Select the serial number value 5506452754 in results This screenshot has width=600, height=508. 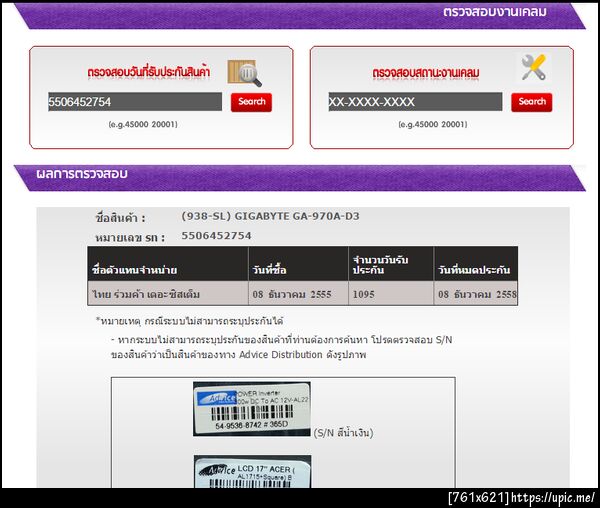(216, 236)
